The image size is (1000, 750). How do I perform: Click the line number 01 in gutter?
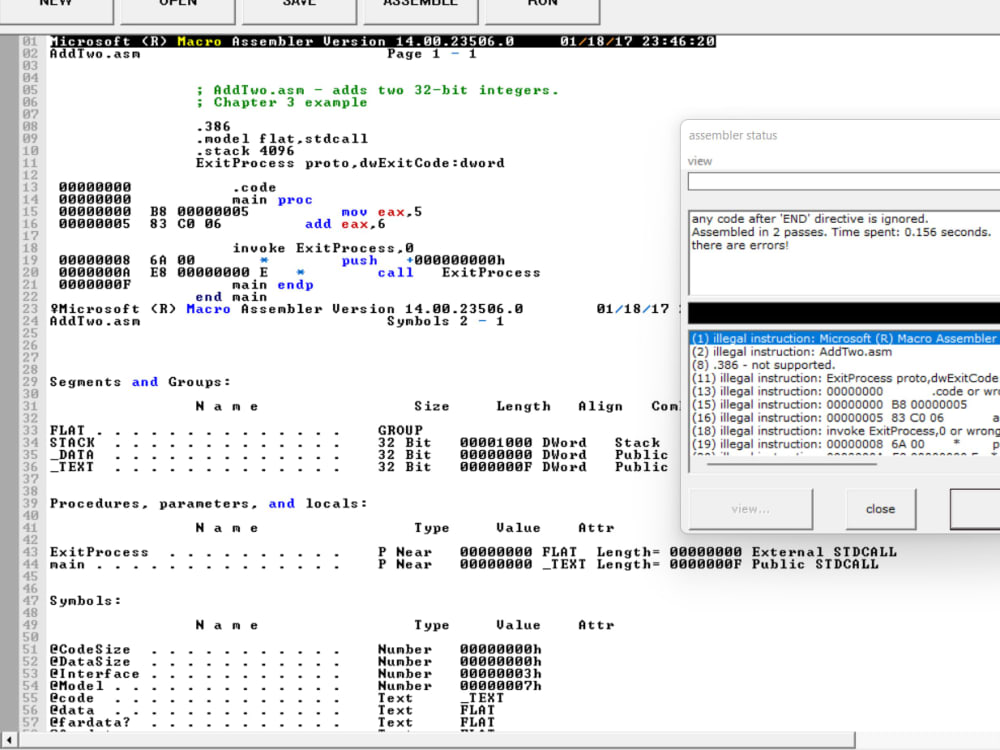[29, 41]
